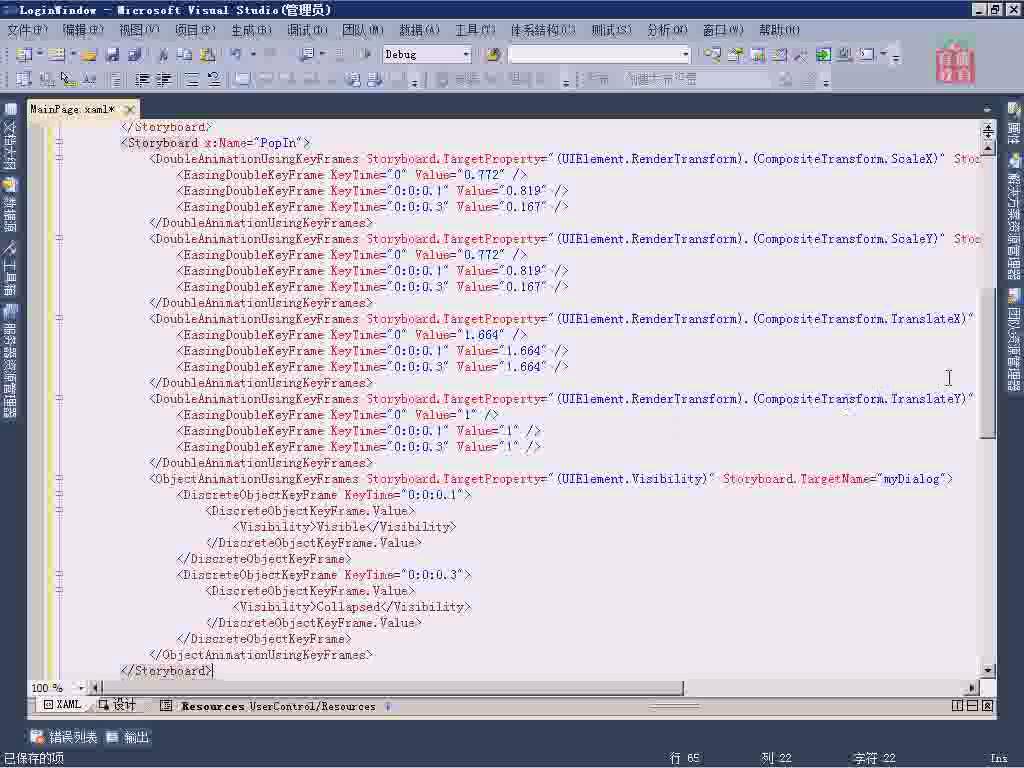Click the UserControl/Resources path breadcrumb
This screenshot has width=1024, height=768.
(x=312, y=706)
